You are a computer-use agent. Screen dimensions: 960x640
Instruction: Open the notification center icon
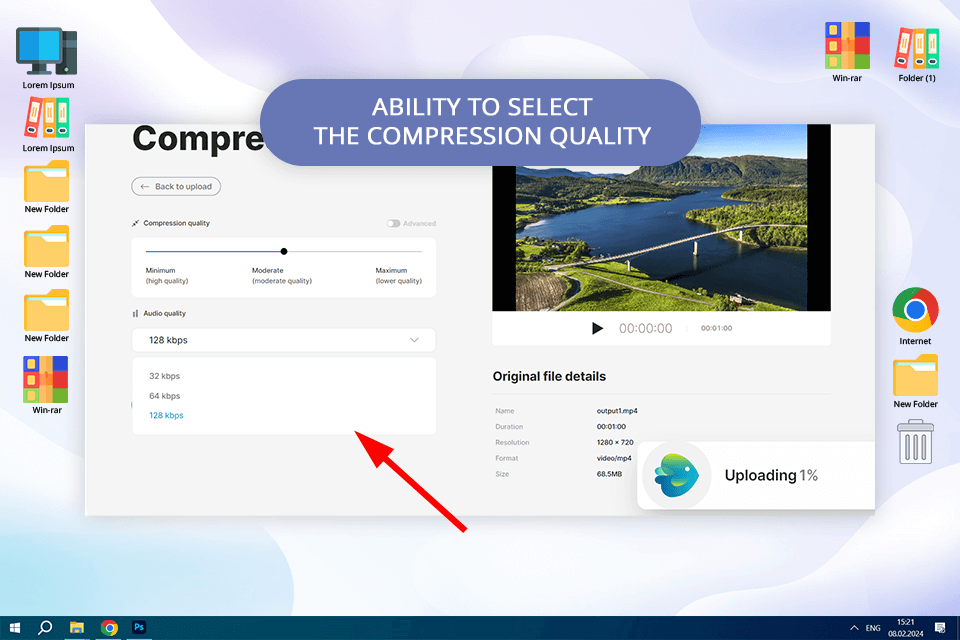point(940,628)
